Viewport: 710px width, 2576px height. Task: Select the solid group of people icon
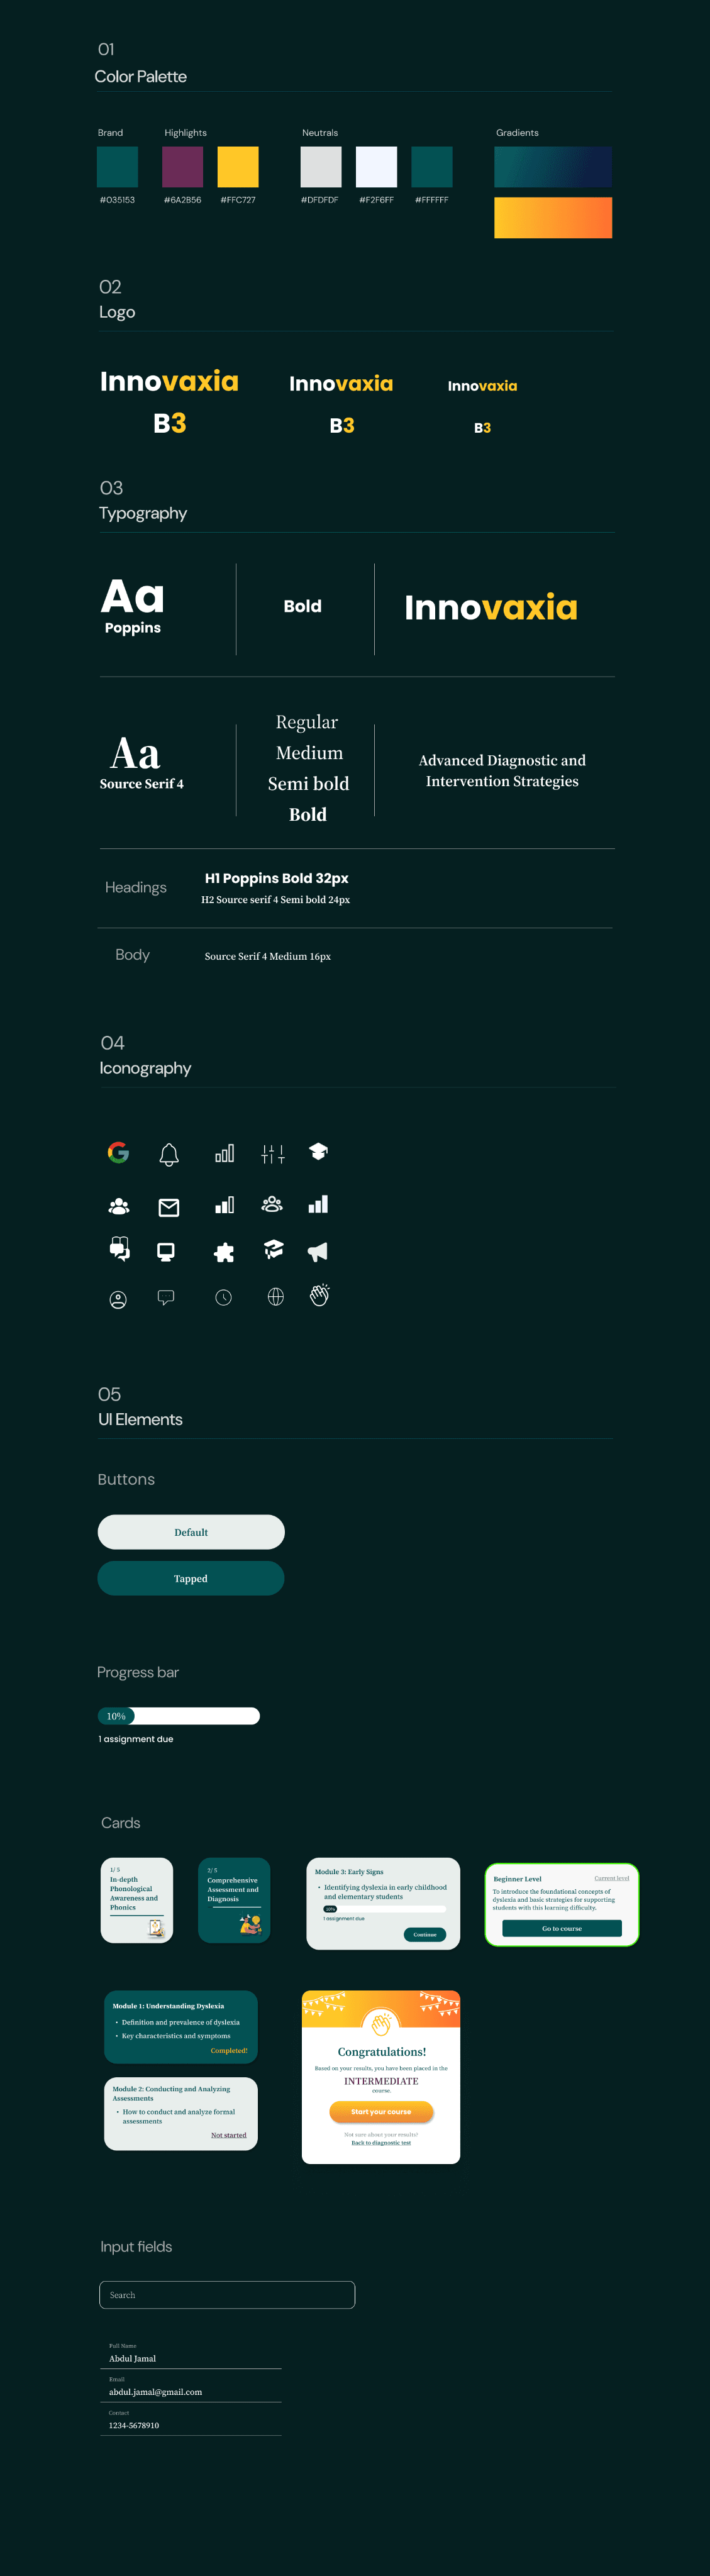click(x=119, y=1206)
